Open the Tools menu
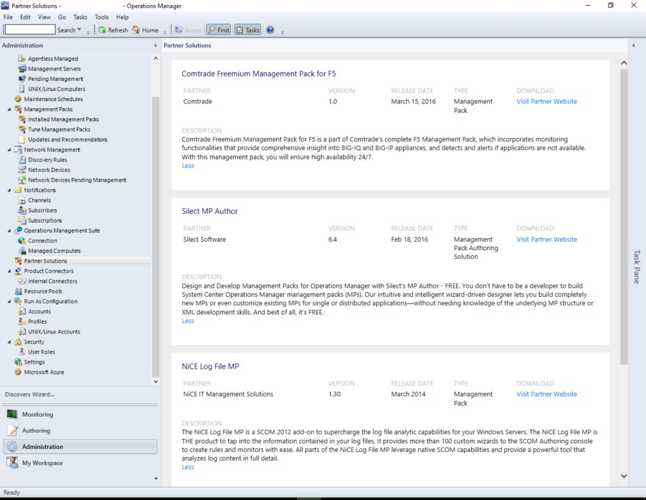This screenshot has height=500, width=646. pos(102,17)
